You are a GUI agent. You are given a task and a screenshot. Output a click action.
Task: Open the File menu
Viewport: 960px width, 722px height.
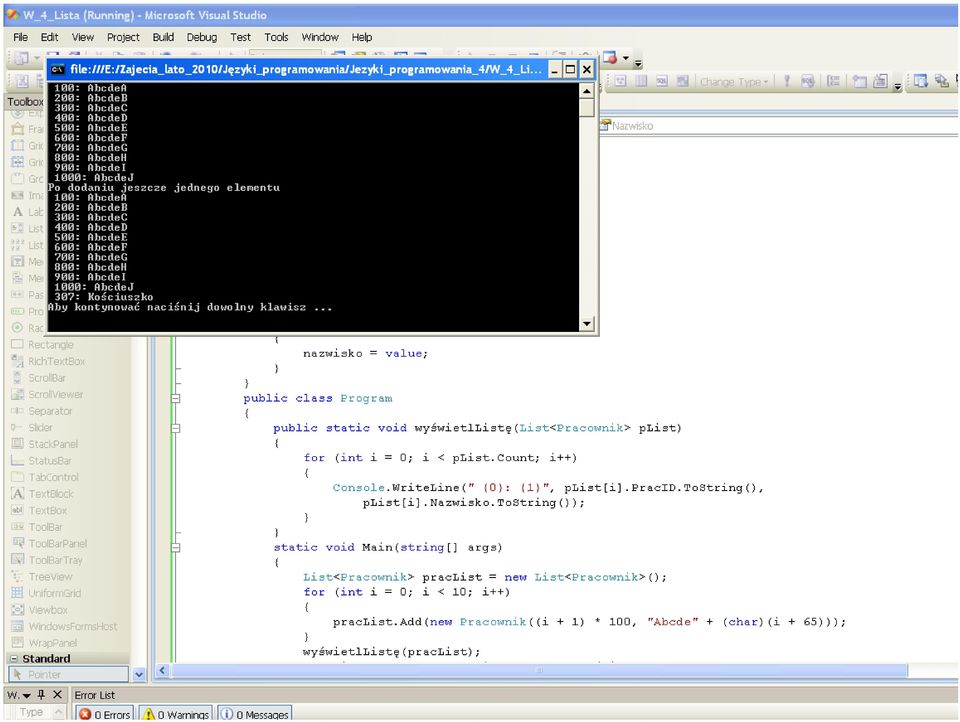(20, 37)
